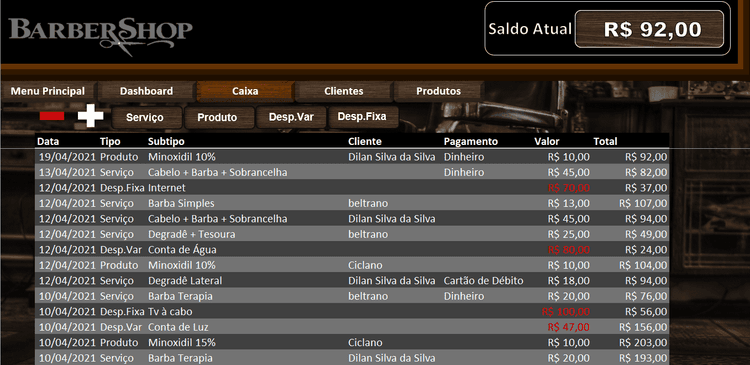The width and height of the screenshot is (750, 365).
Task: Click the R$ 203,00 total cell
Action: [x=643, y=343]
